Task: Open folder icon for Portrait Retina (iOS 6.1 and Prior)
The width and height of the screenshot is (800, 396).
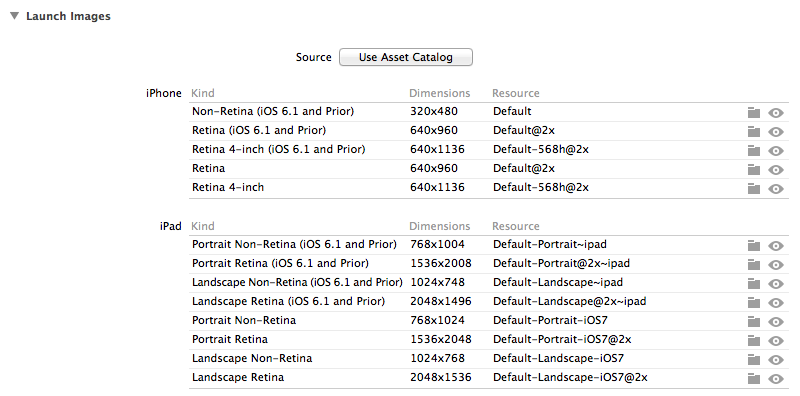Action: (x=754, y=264)
